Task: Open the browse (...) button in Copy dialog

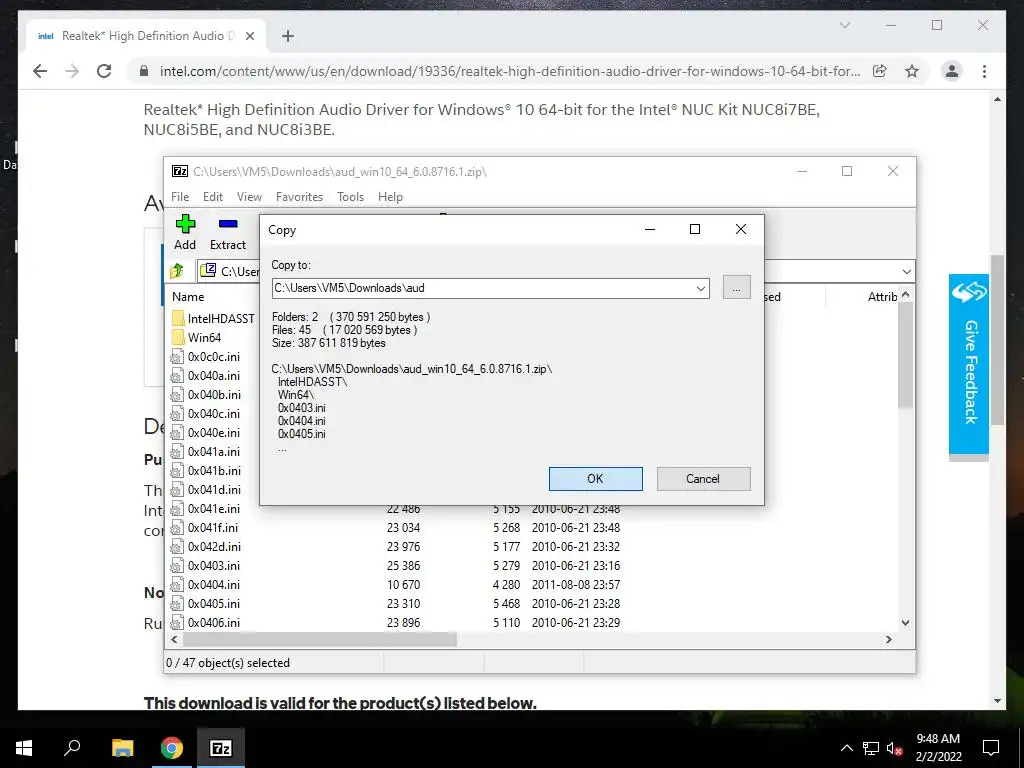Action: (736, 287)
